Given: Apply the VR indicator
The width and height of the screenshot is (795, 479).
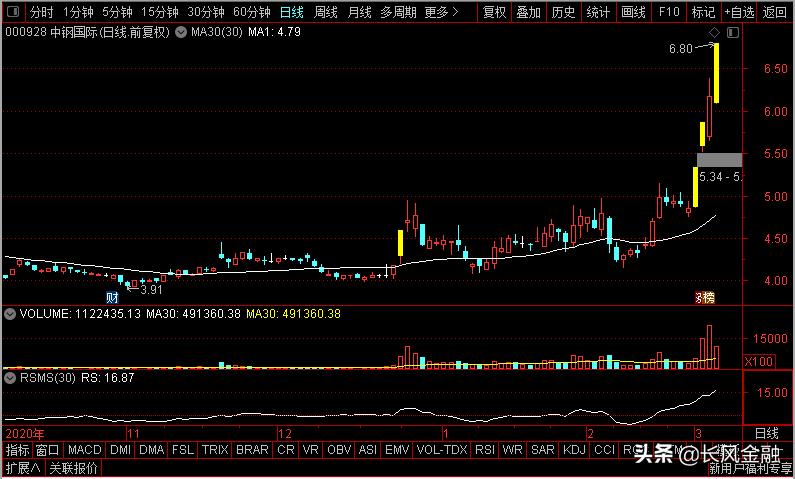Looking at the screenshot, I should 310,450.
